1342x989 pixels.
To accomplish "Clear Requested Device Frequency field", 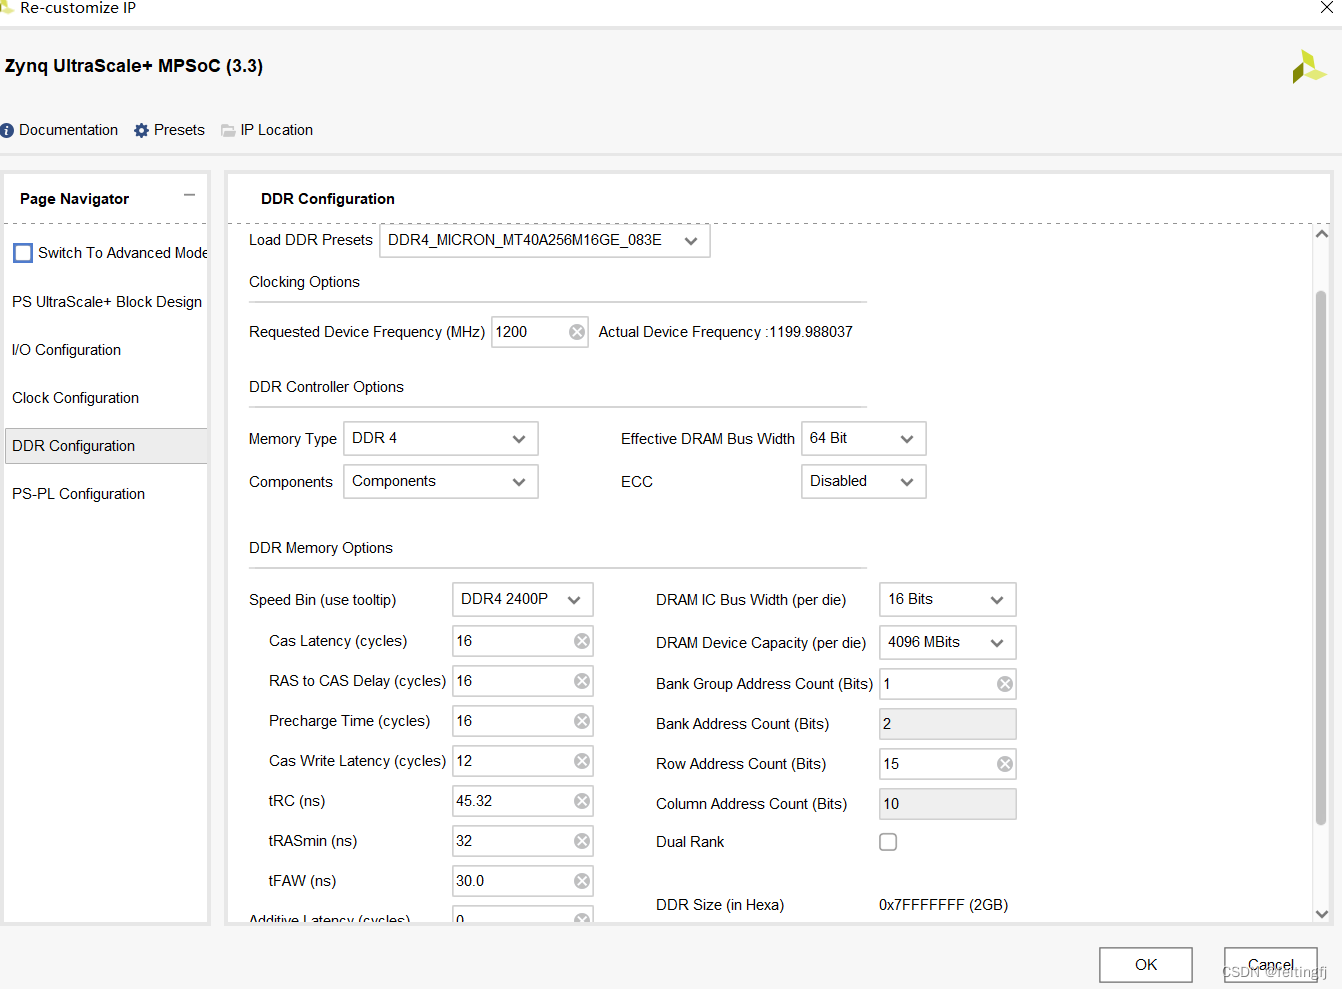I will (577, 332).
